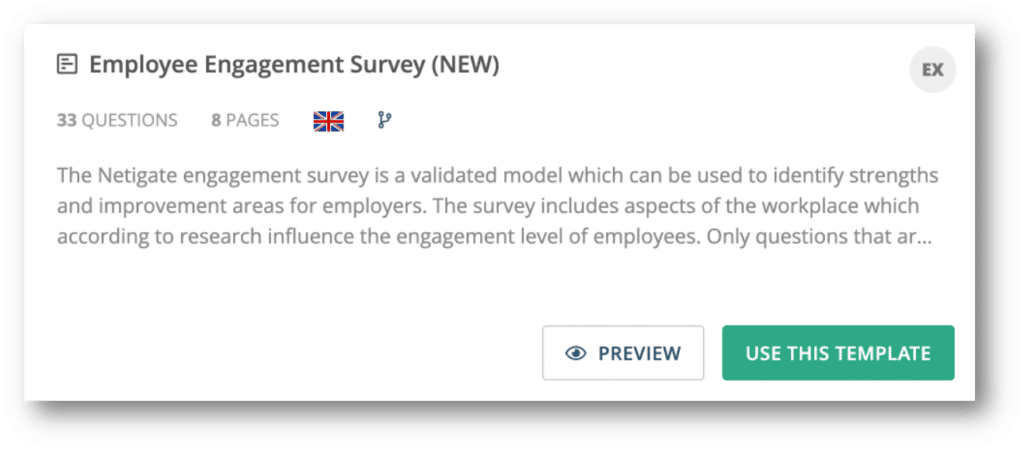Click the last line of description text

tap(494, 237)
